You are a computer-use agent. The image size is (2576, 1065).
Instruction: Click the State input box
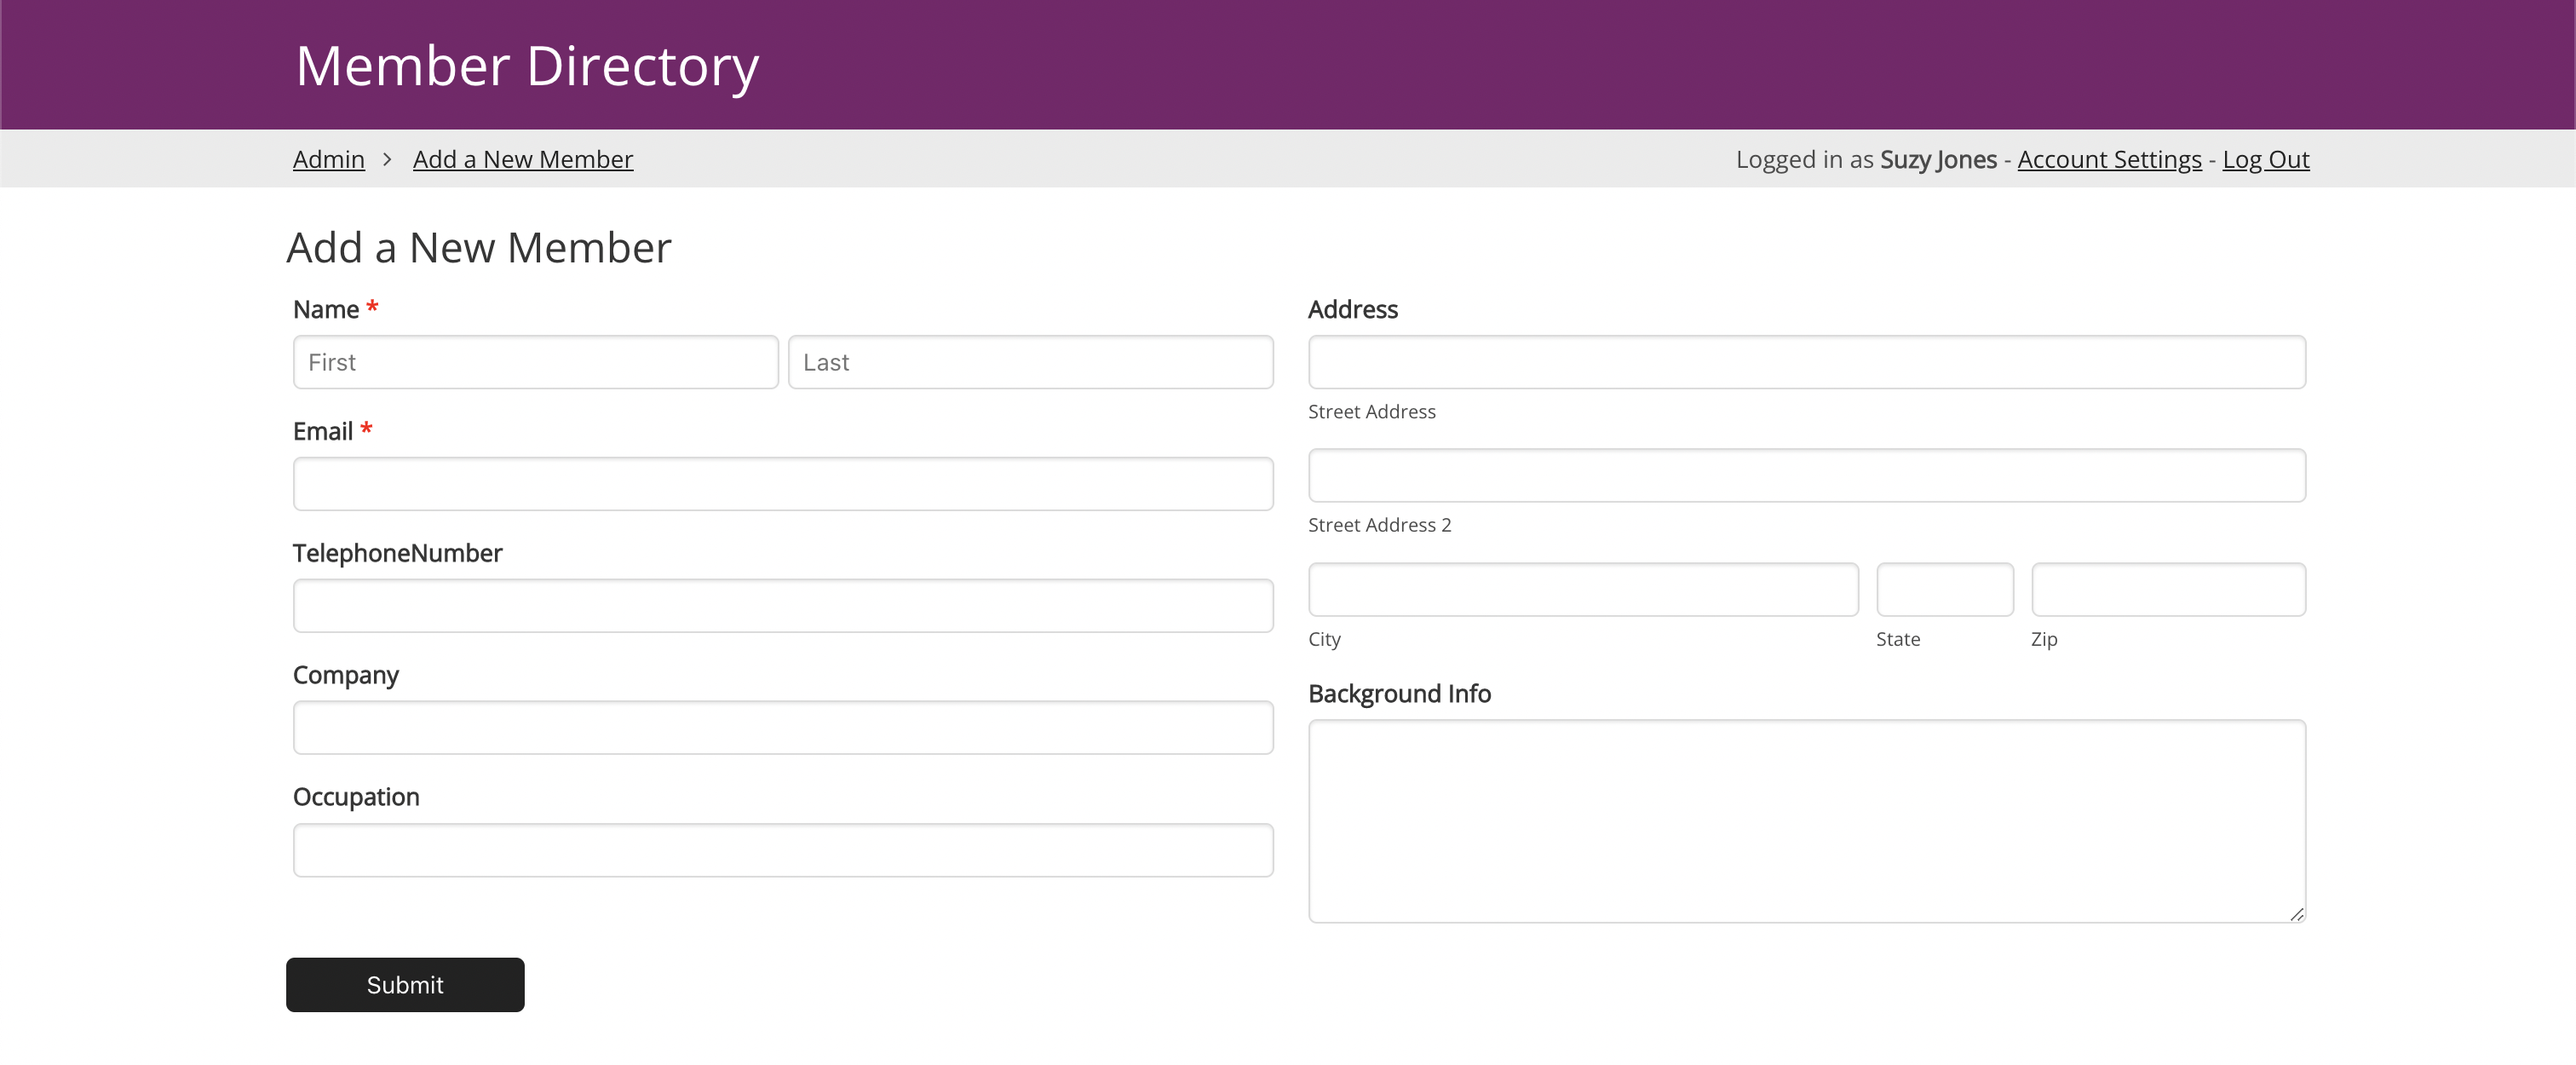[x=1944, y=590]
